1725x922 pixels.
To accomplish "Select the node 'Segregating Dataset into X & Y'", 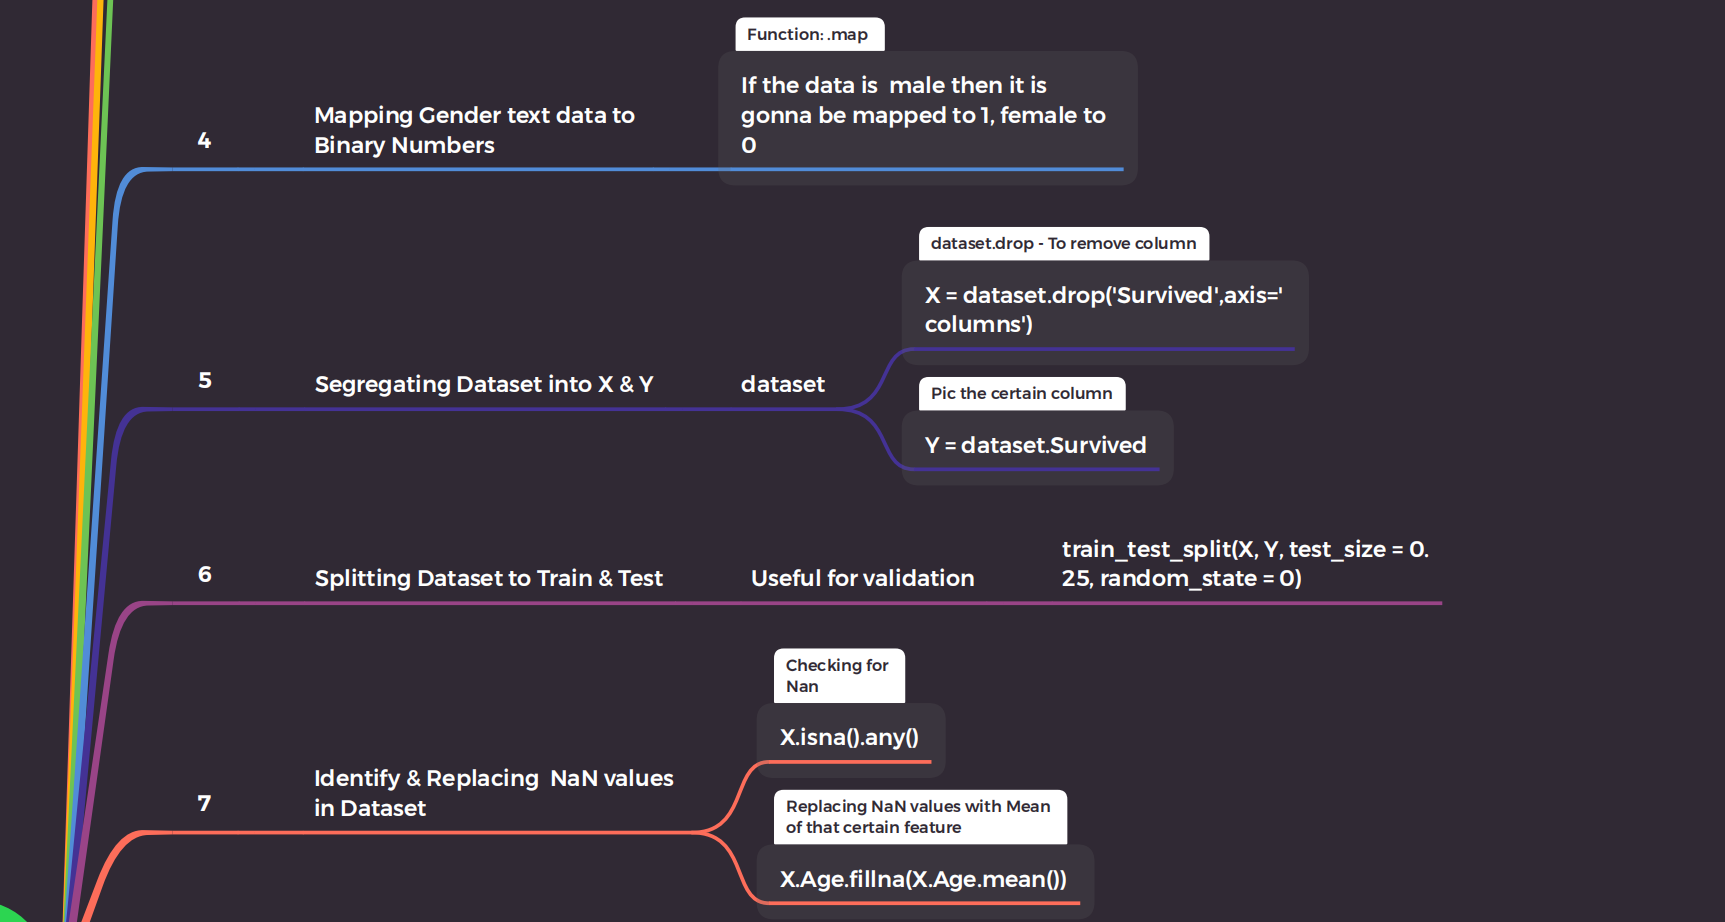I will coord(484,384).
